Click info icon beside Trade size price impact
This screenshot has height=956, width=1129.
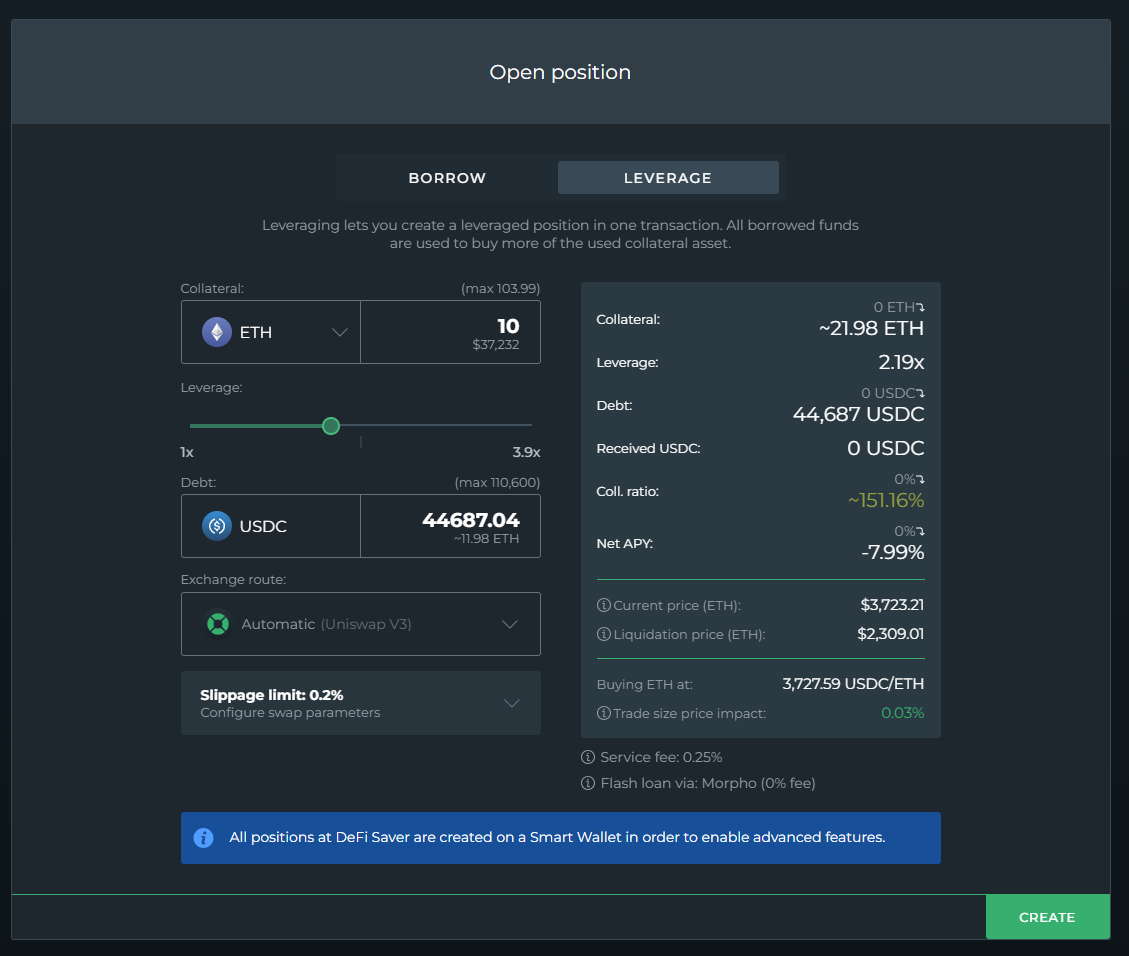(x=603, y=713)
